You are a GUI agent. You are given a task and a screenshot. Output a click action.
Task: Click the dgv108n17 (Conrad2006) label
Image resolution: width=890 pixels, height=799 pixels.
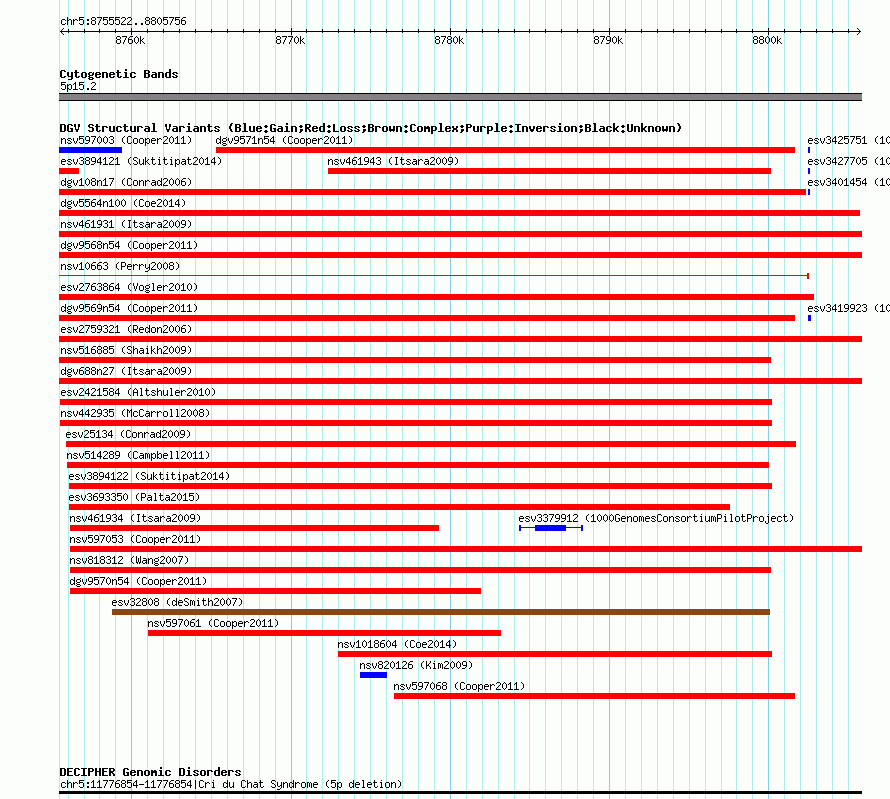pos(126,182)
